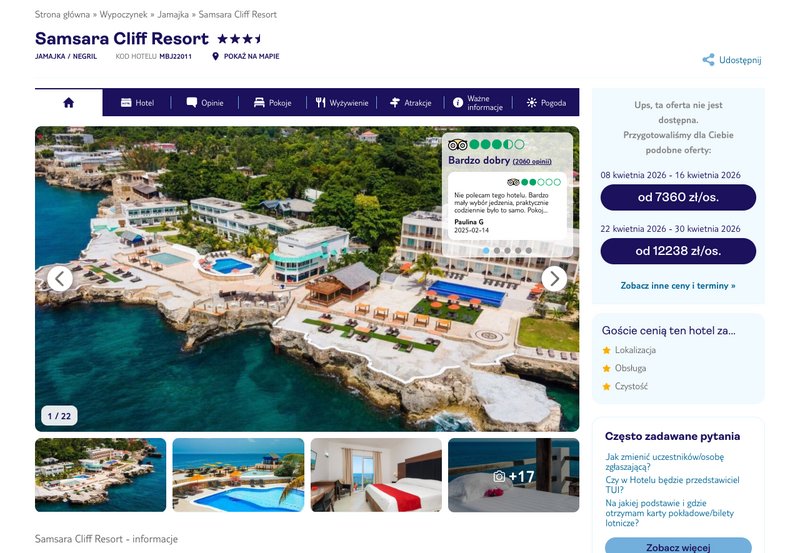Screen dimensions: 800x553
Task: Select first review carousel dot
Action: [x=486, y=250]
